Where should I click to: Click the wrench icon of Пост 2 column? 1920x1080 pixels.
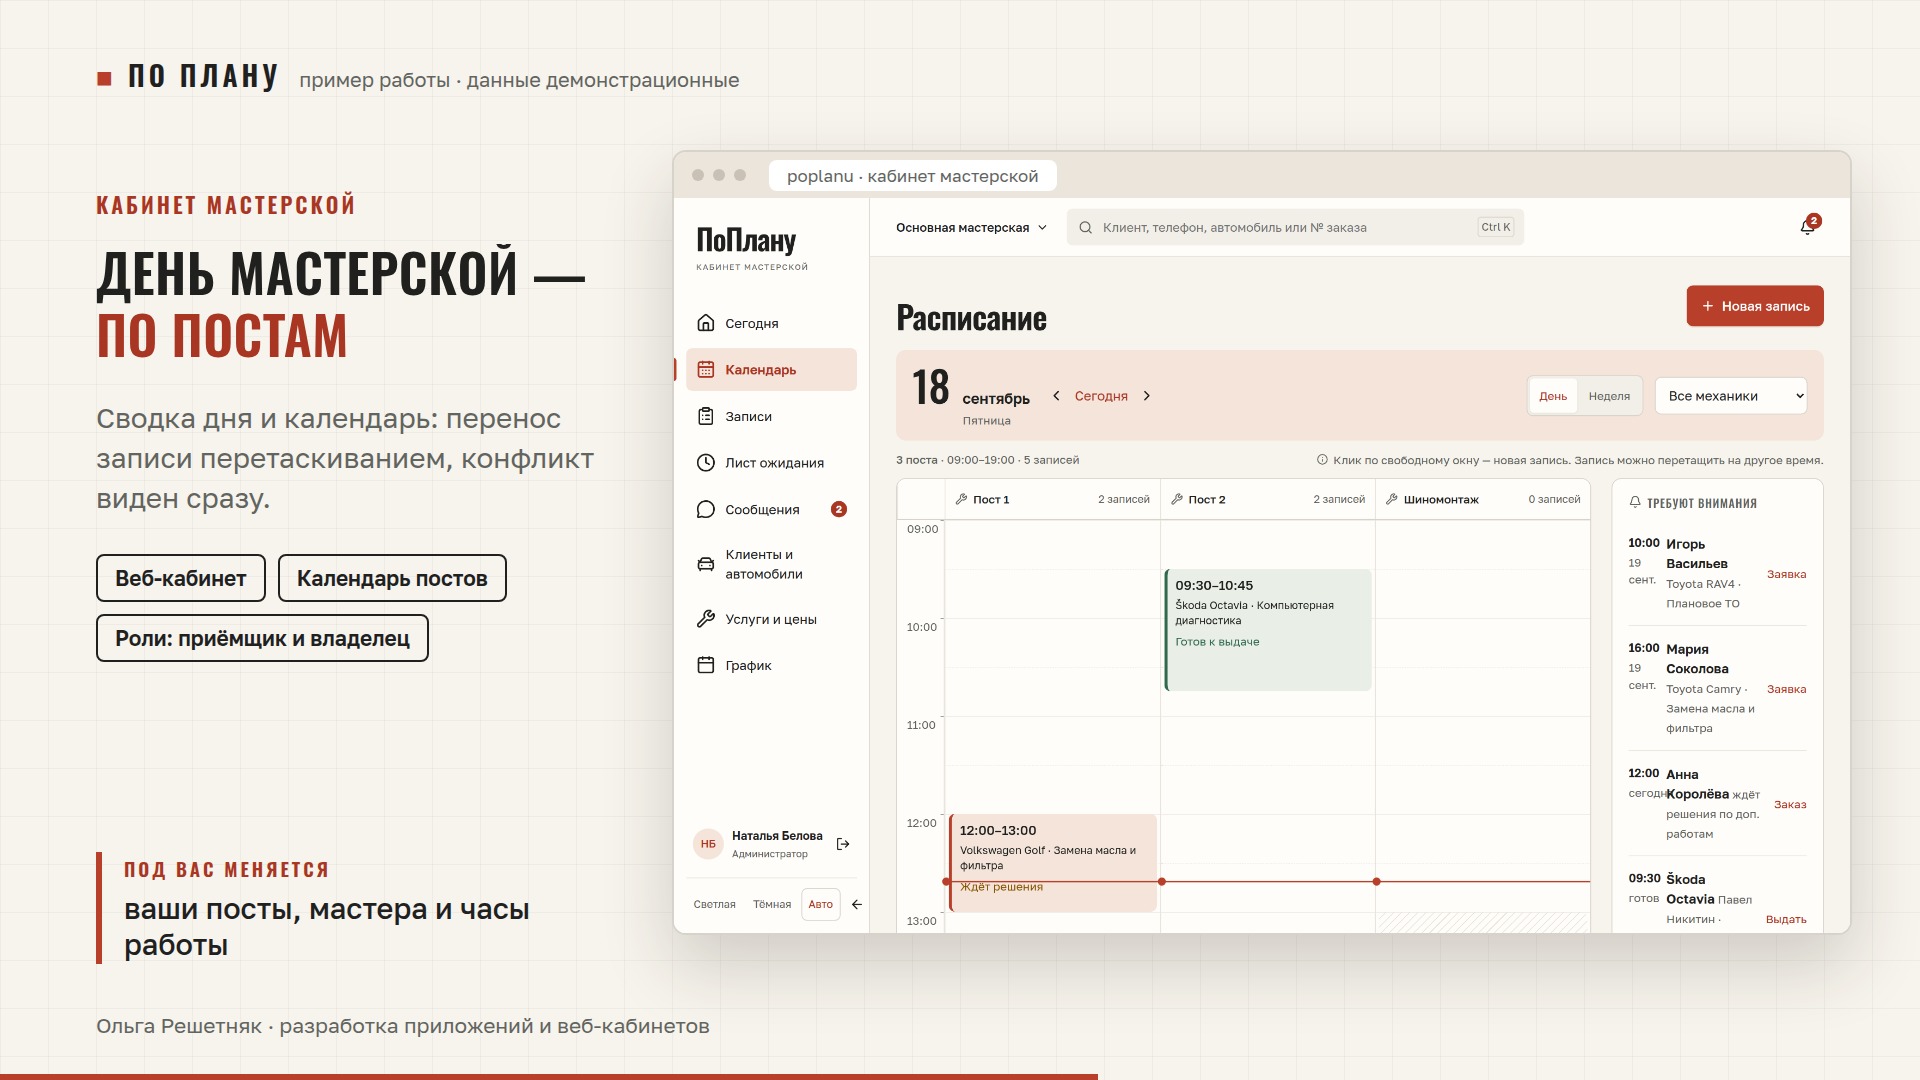tap(1177, 499)
